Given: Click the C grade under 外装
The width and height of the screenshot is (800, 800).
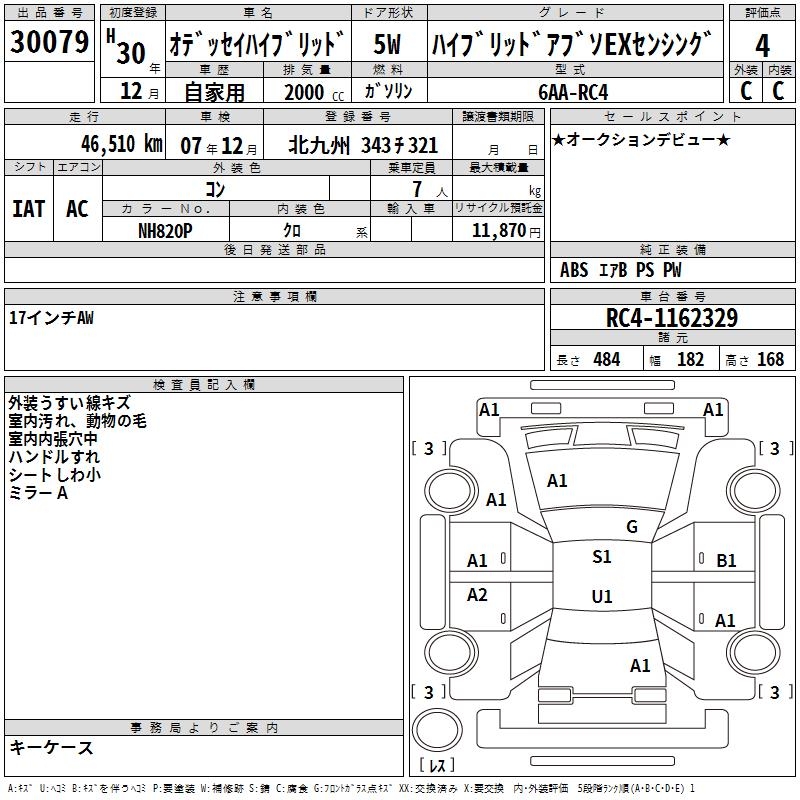Looking at the screenshot, I should pyautogui.click(x=746, y=91).
